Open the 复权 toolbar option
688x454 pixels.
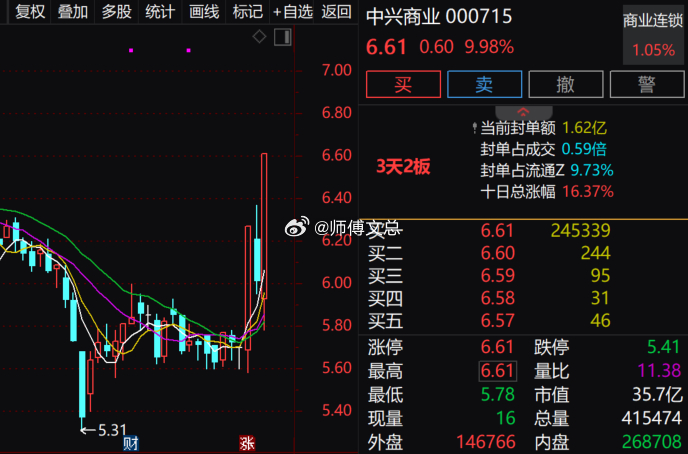click(30, 12)
